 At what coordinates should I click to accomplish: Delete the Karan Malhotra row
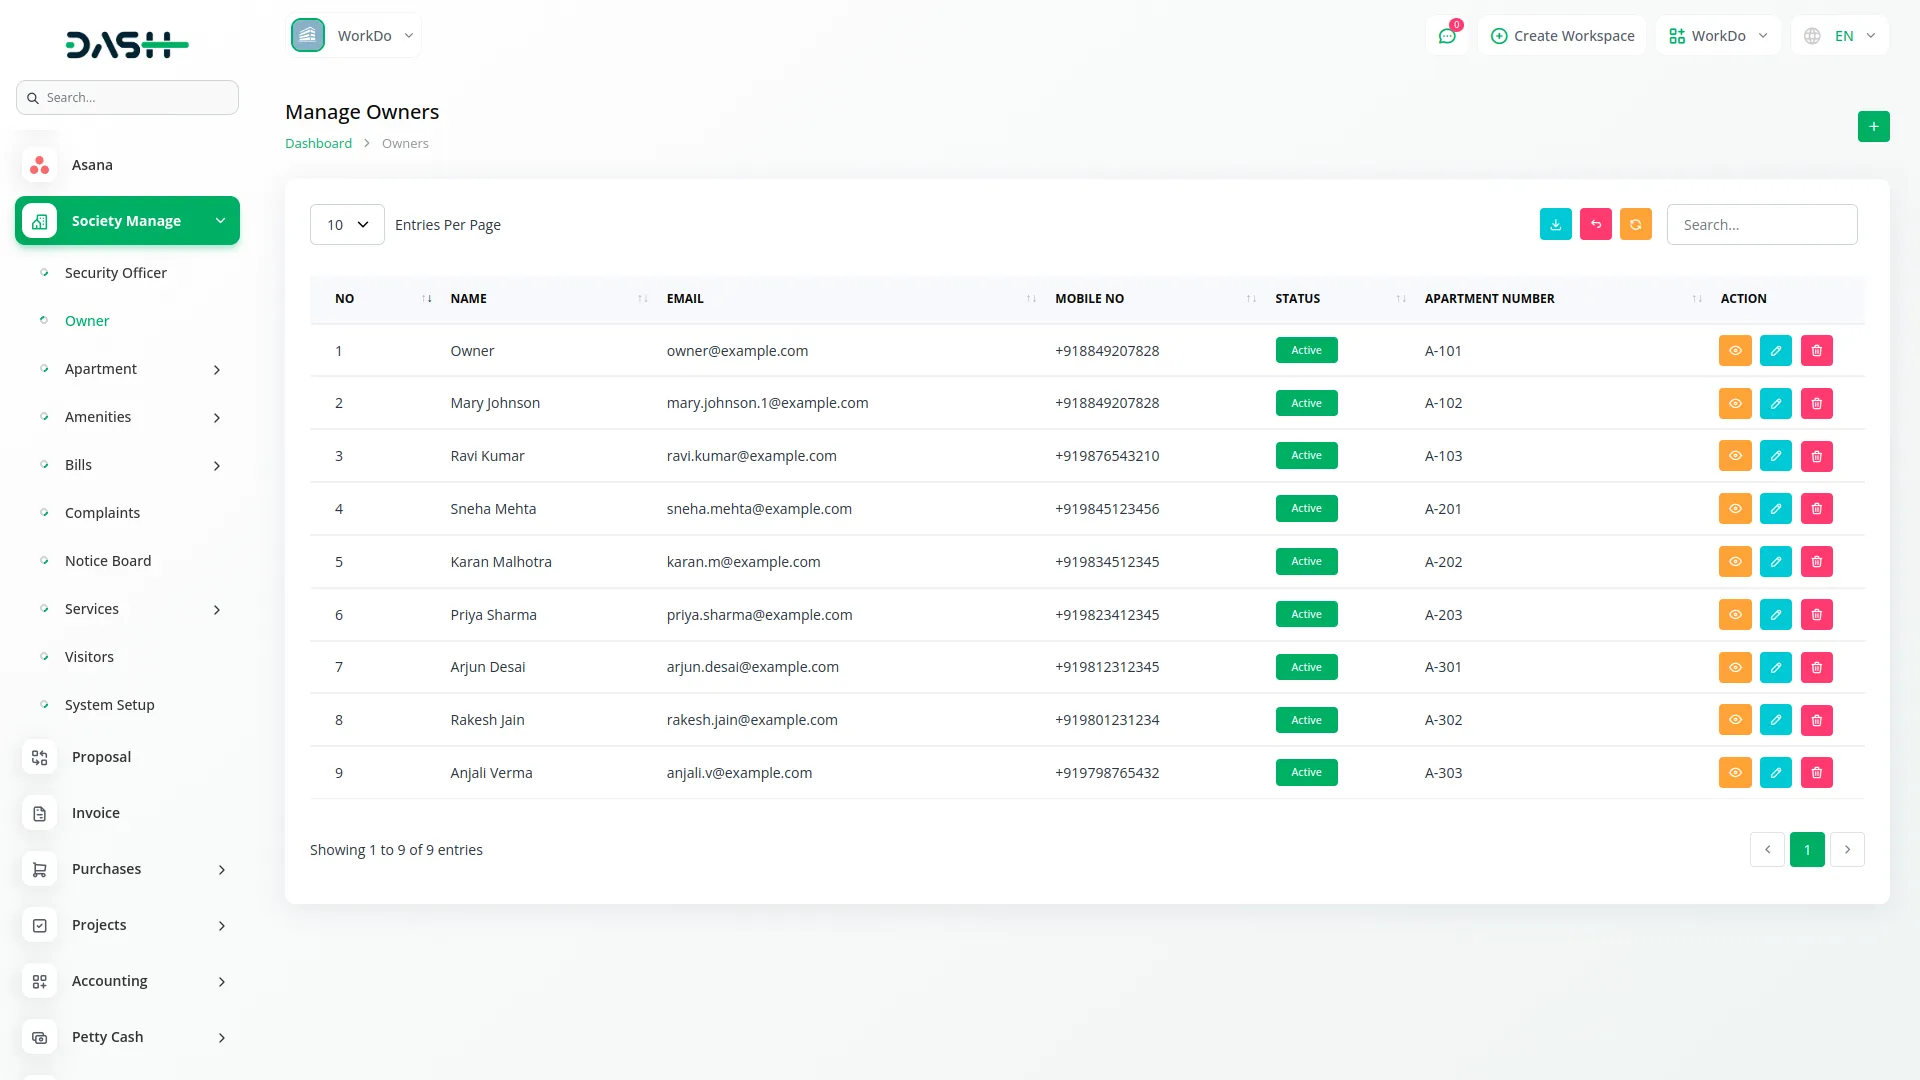pyautogui.click(x=1816, y=562)
